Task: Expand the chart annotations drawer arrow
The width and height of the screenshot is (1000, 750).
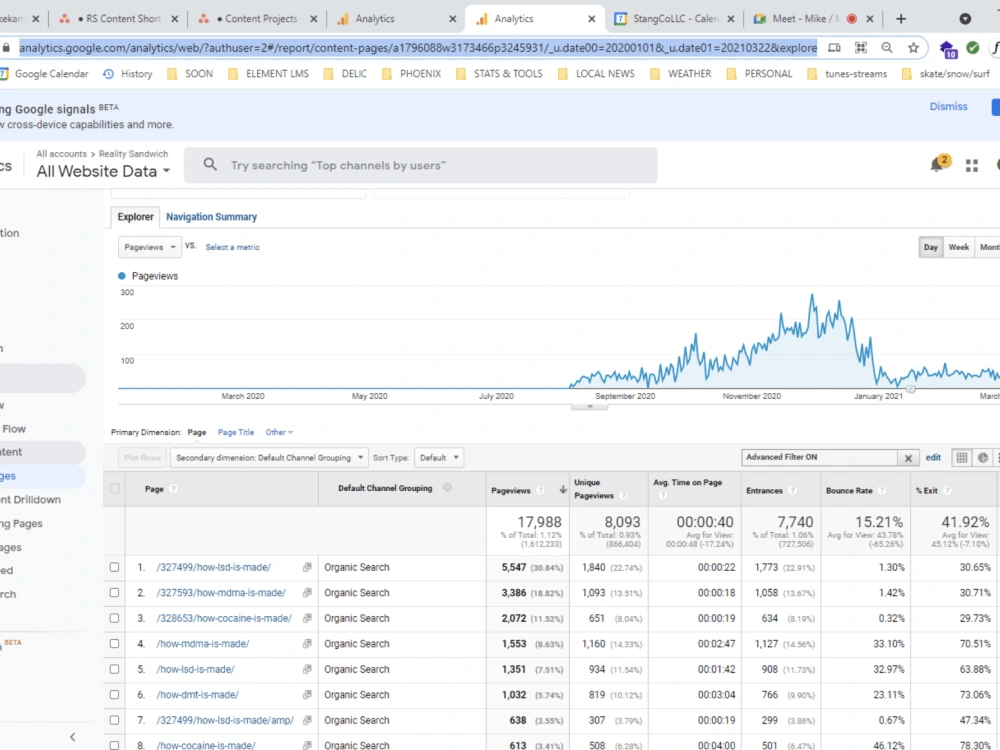Action: point(590,406)
